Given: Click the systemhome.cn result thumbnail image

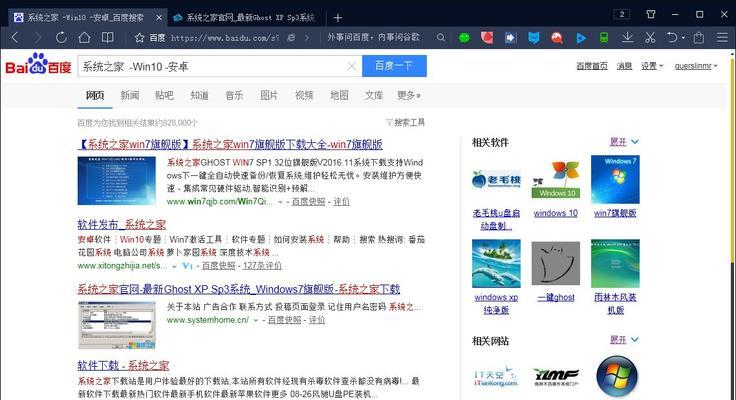Looking at the screenshot, I should 116,325.
